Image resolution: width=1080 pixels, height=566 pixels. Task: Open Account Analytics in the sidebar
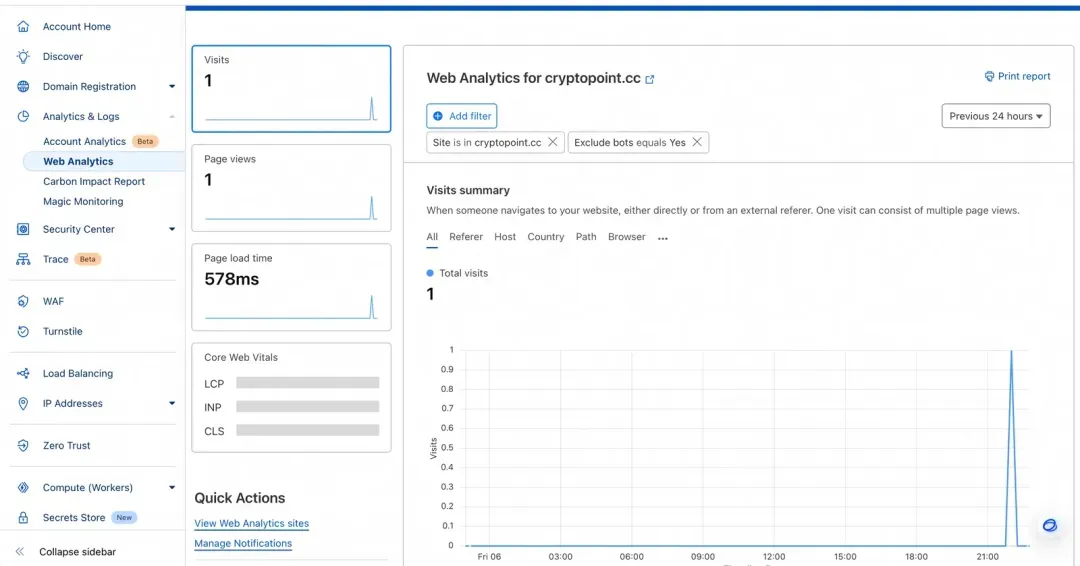pos(85,141)
